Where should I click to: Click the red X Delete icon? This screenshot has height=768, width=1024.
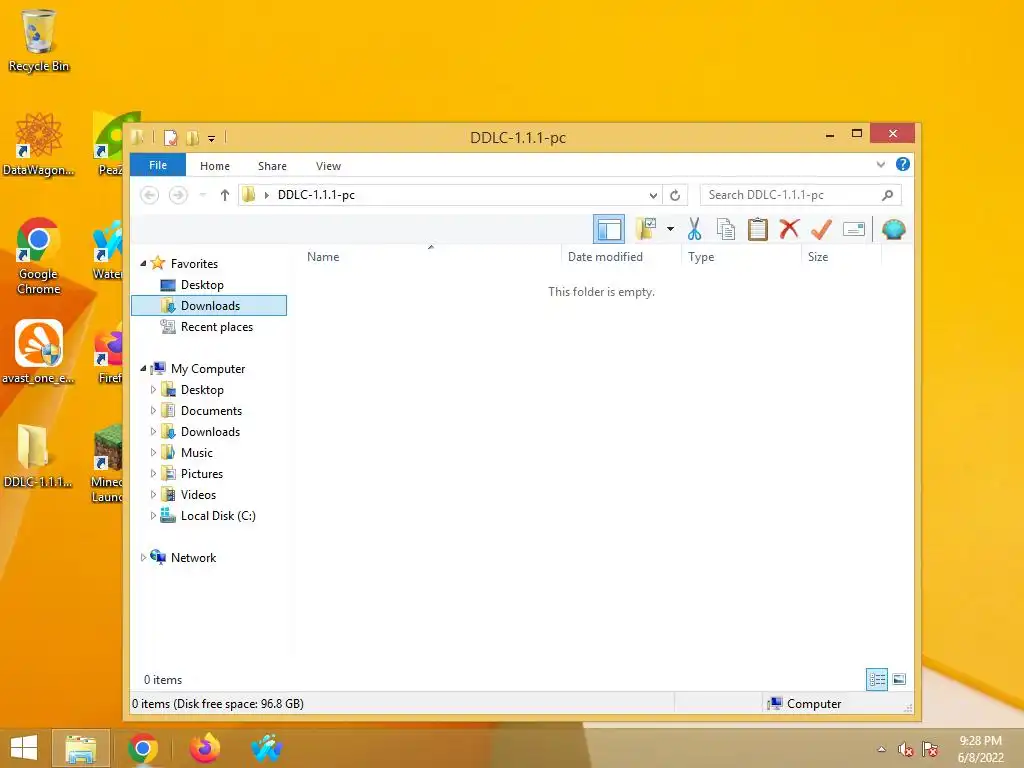790,229
